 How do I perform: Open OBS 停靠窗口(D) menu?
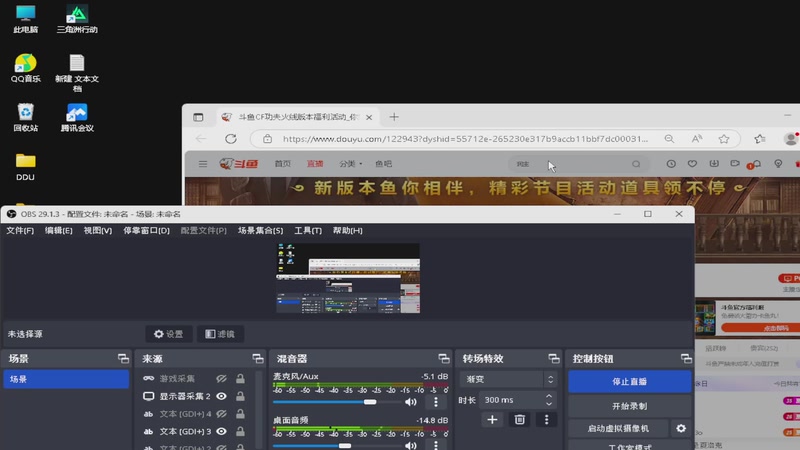click(x=146, y=231)
